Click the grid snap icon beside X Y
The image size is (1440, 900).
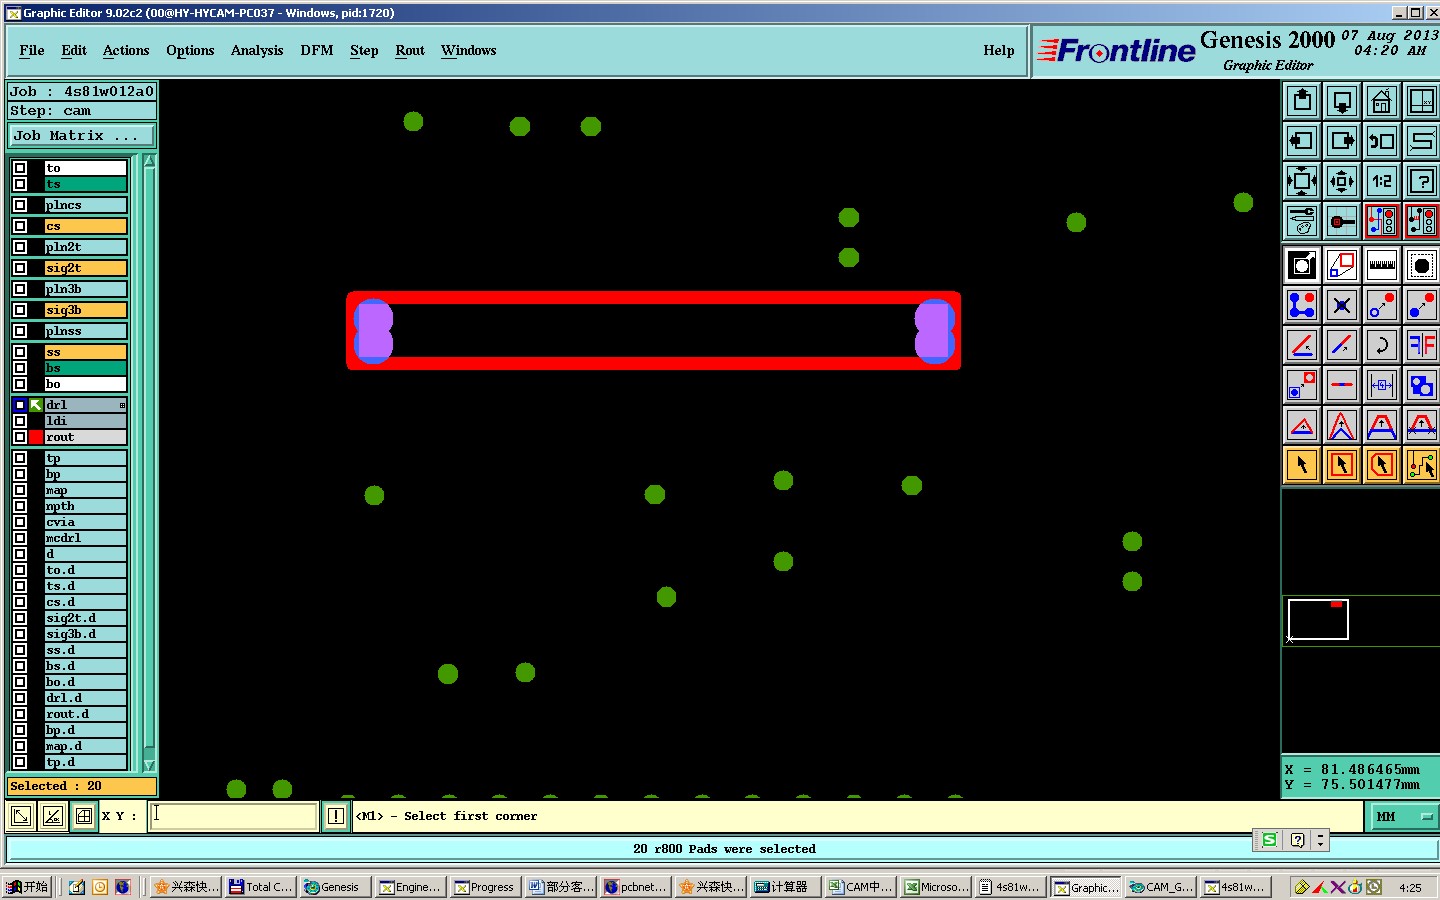(85, 816)
